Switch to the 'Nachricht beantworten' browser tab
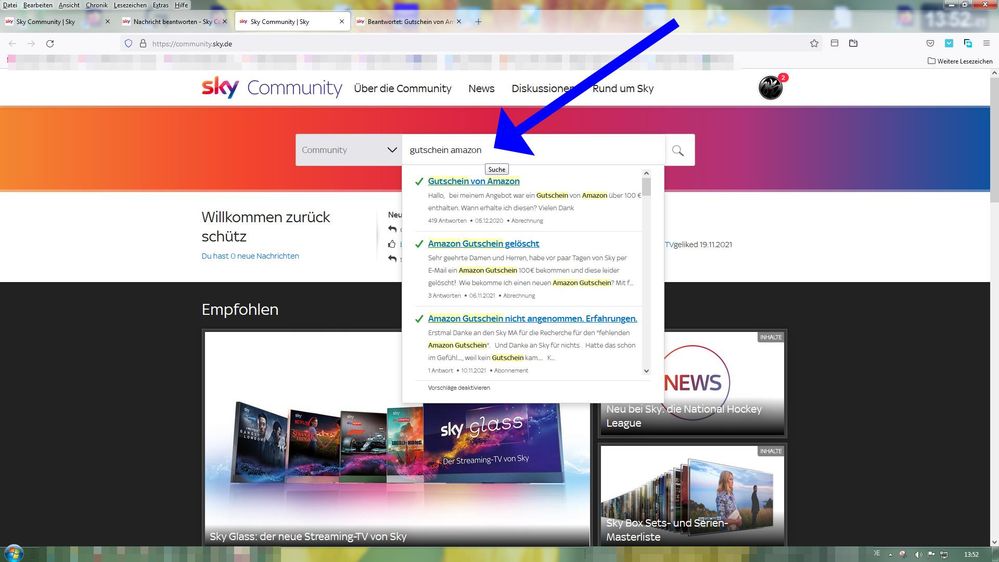 click(x=172, y=21)
